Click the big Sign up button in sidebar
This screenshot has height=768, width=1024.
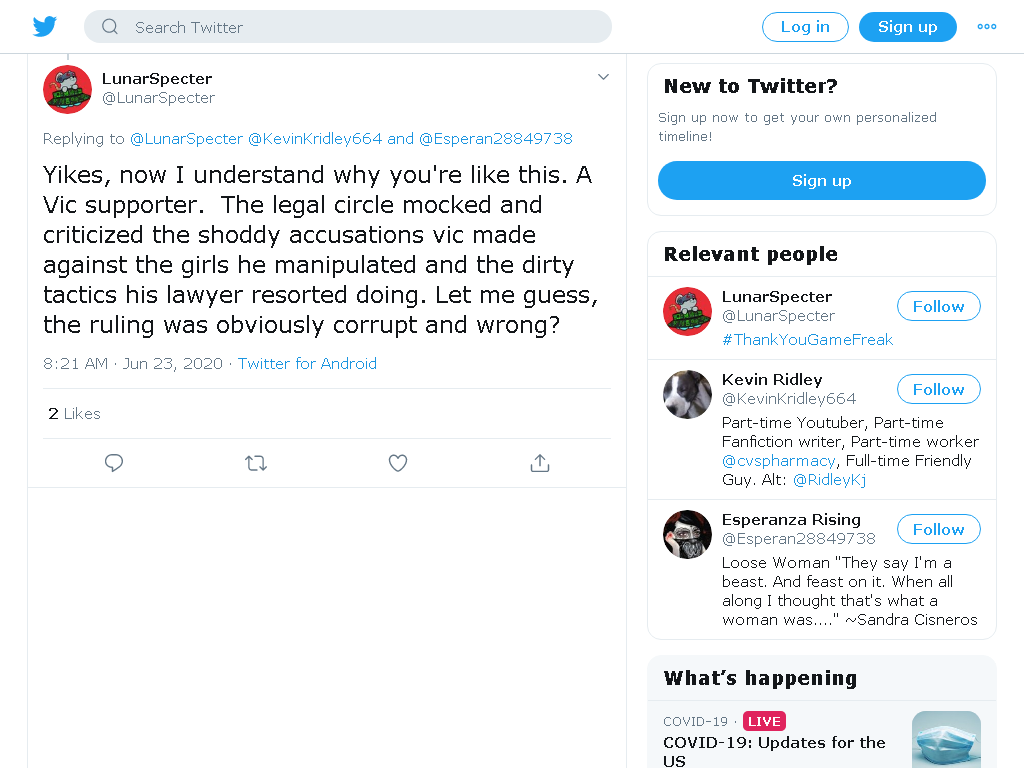822,180
